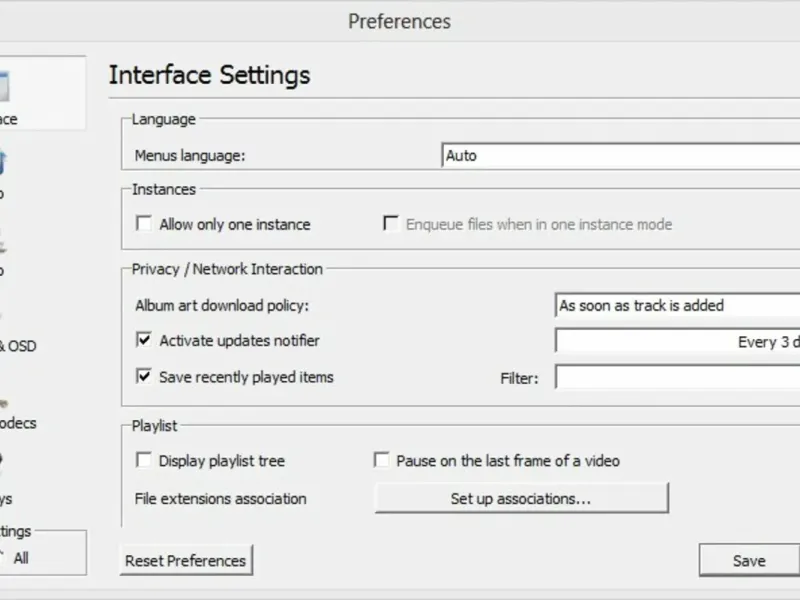The width and height of the screenshot is (800, 600).
Task: Enable Display playlist tree
Action: 144,461
